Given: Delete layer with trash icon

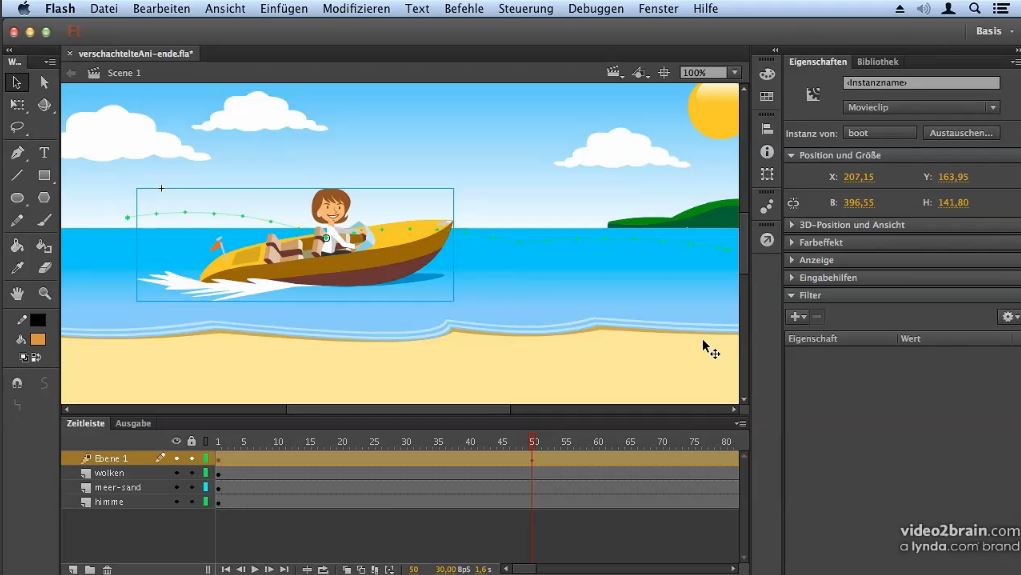Looking at the screenshot, I should pos(107,569).
